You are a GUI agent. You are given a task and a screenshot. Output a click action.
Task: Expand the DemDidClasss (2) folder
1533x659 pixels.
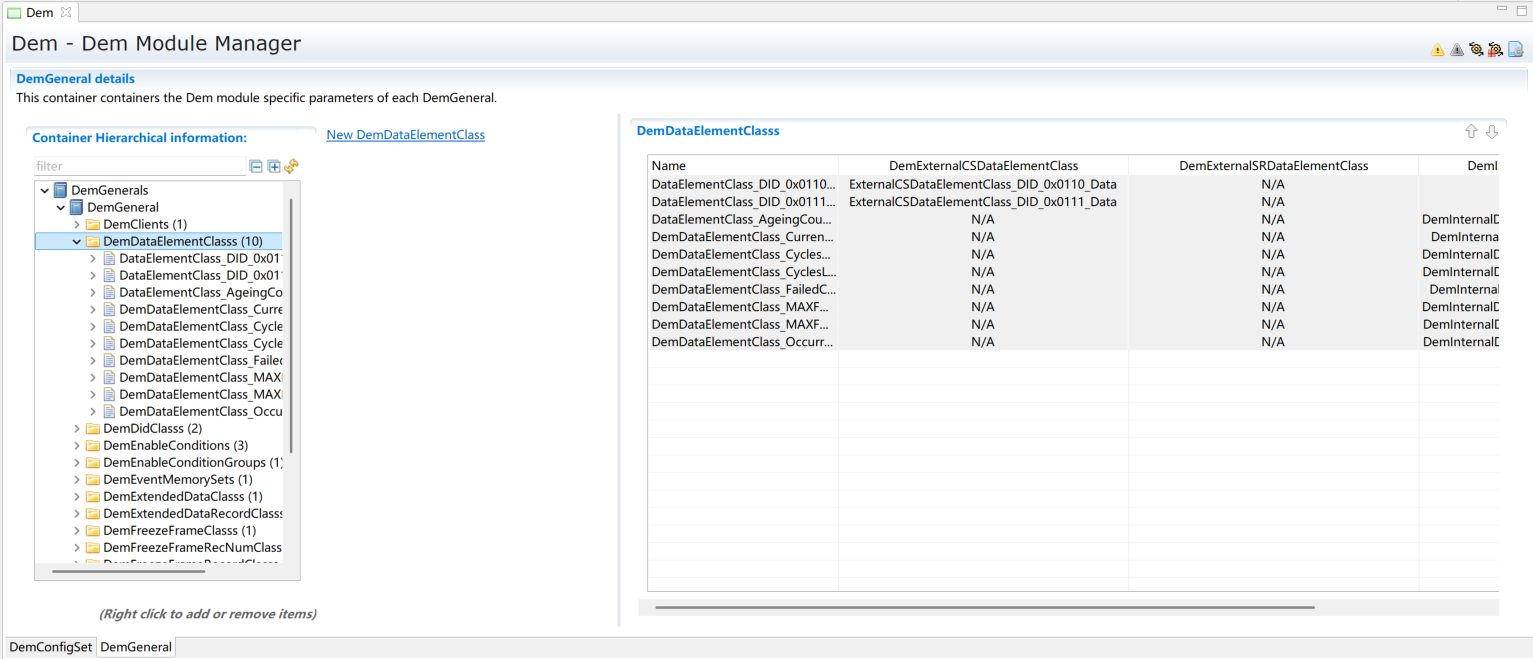(x=77, y=429)
